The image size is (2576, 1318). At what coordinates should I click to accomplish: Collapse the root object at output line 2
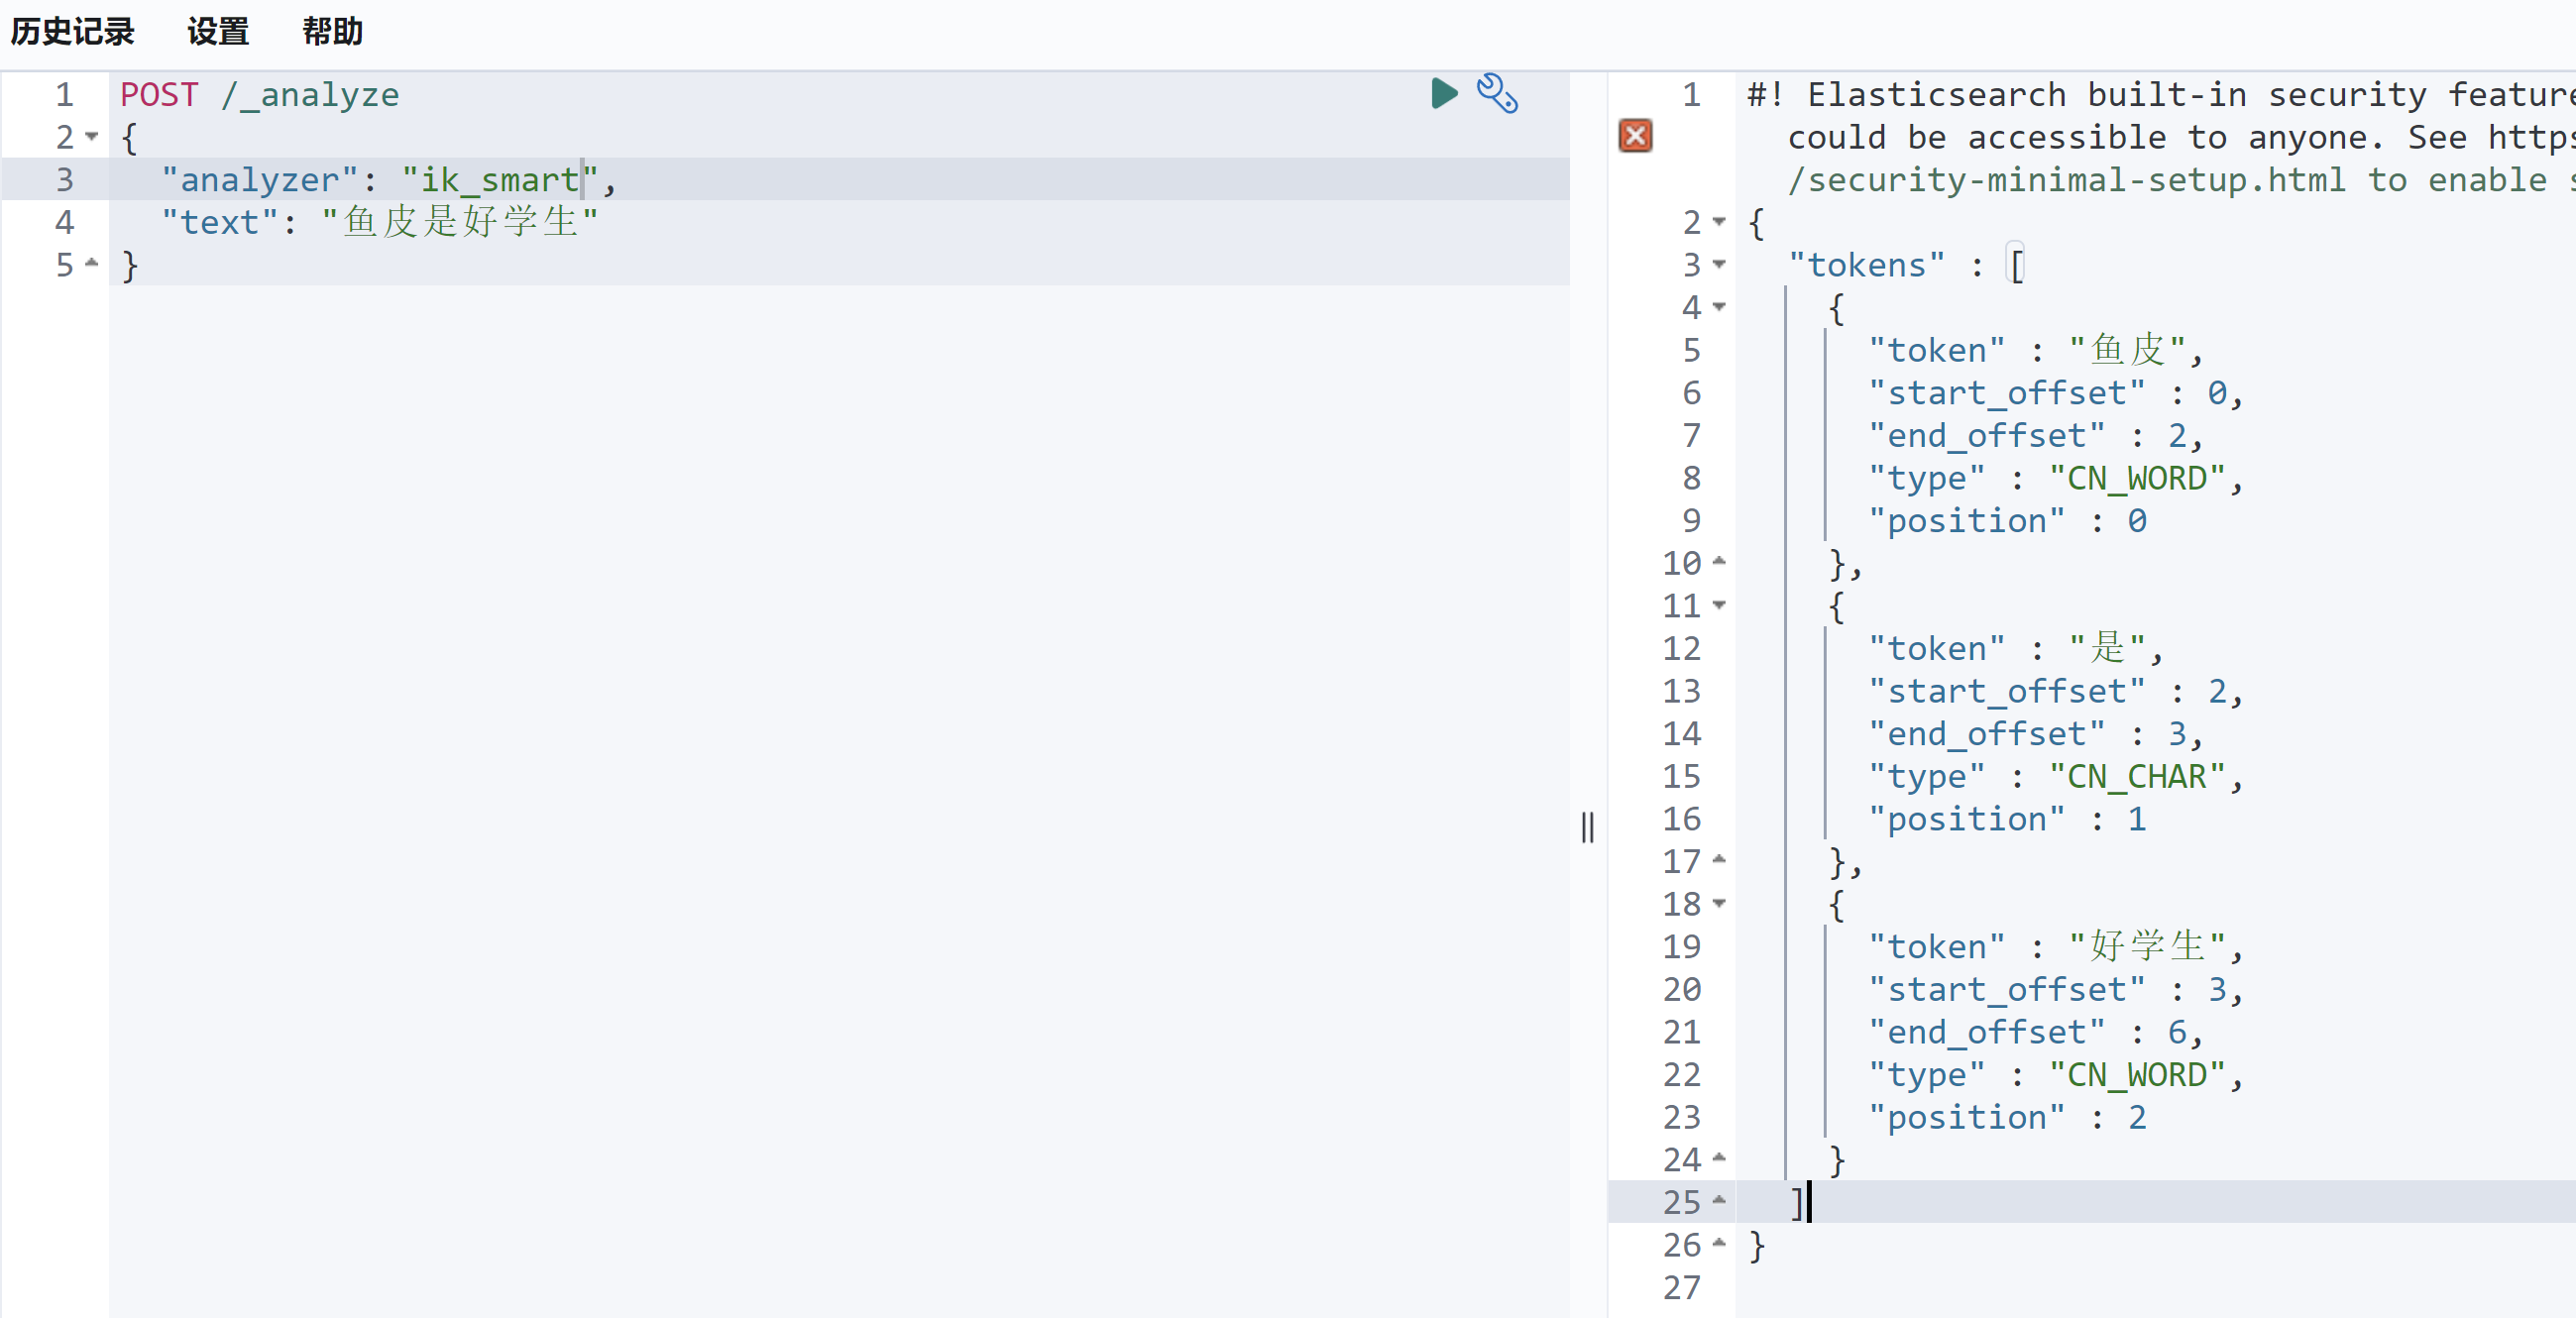1719,222
